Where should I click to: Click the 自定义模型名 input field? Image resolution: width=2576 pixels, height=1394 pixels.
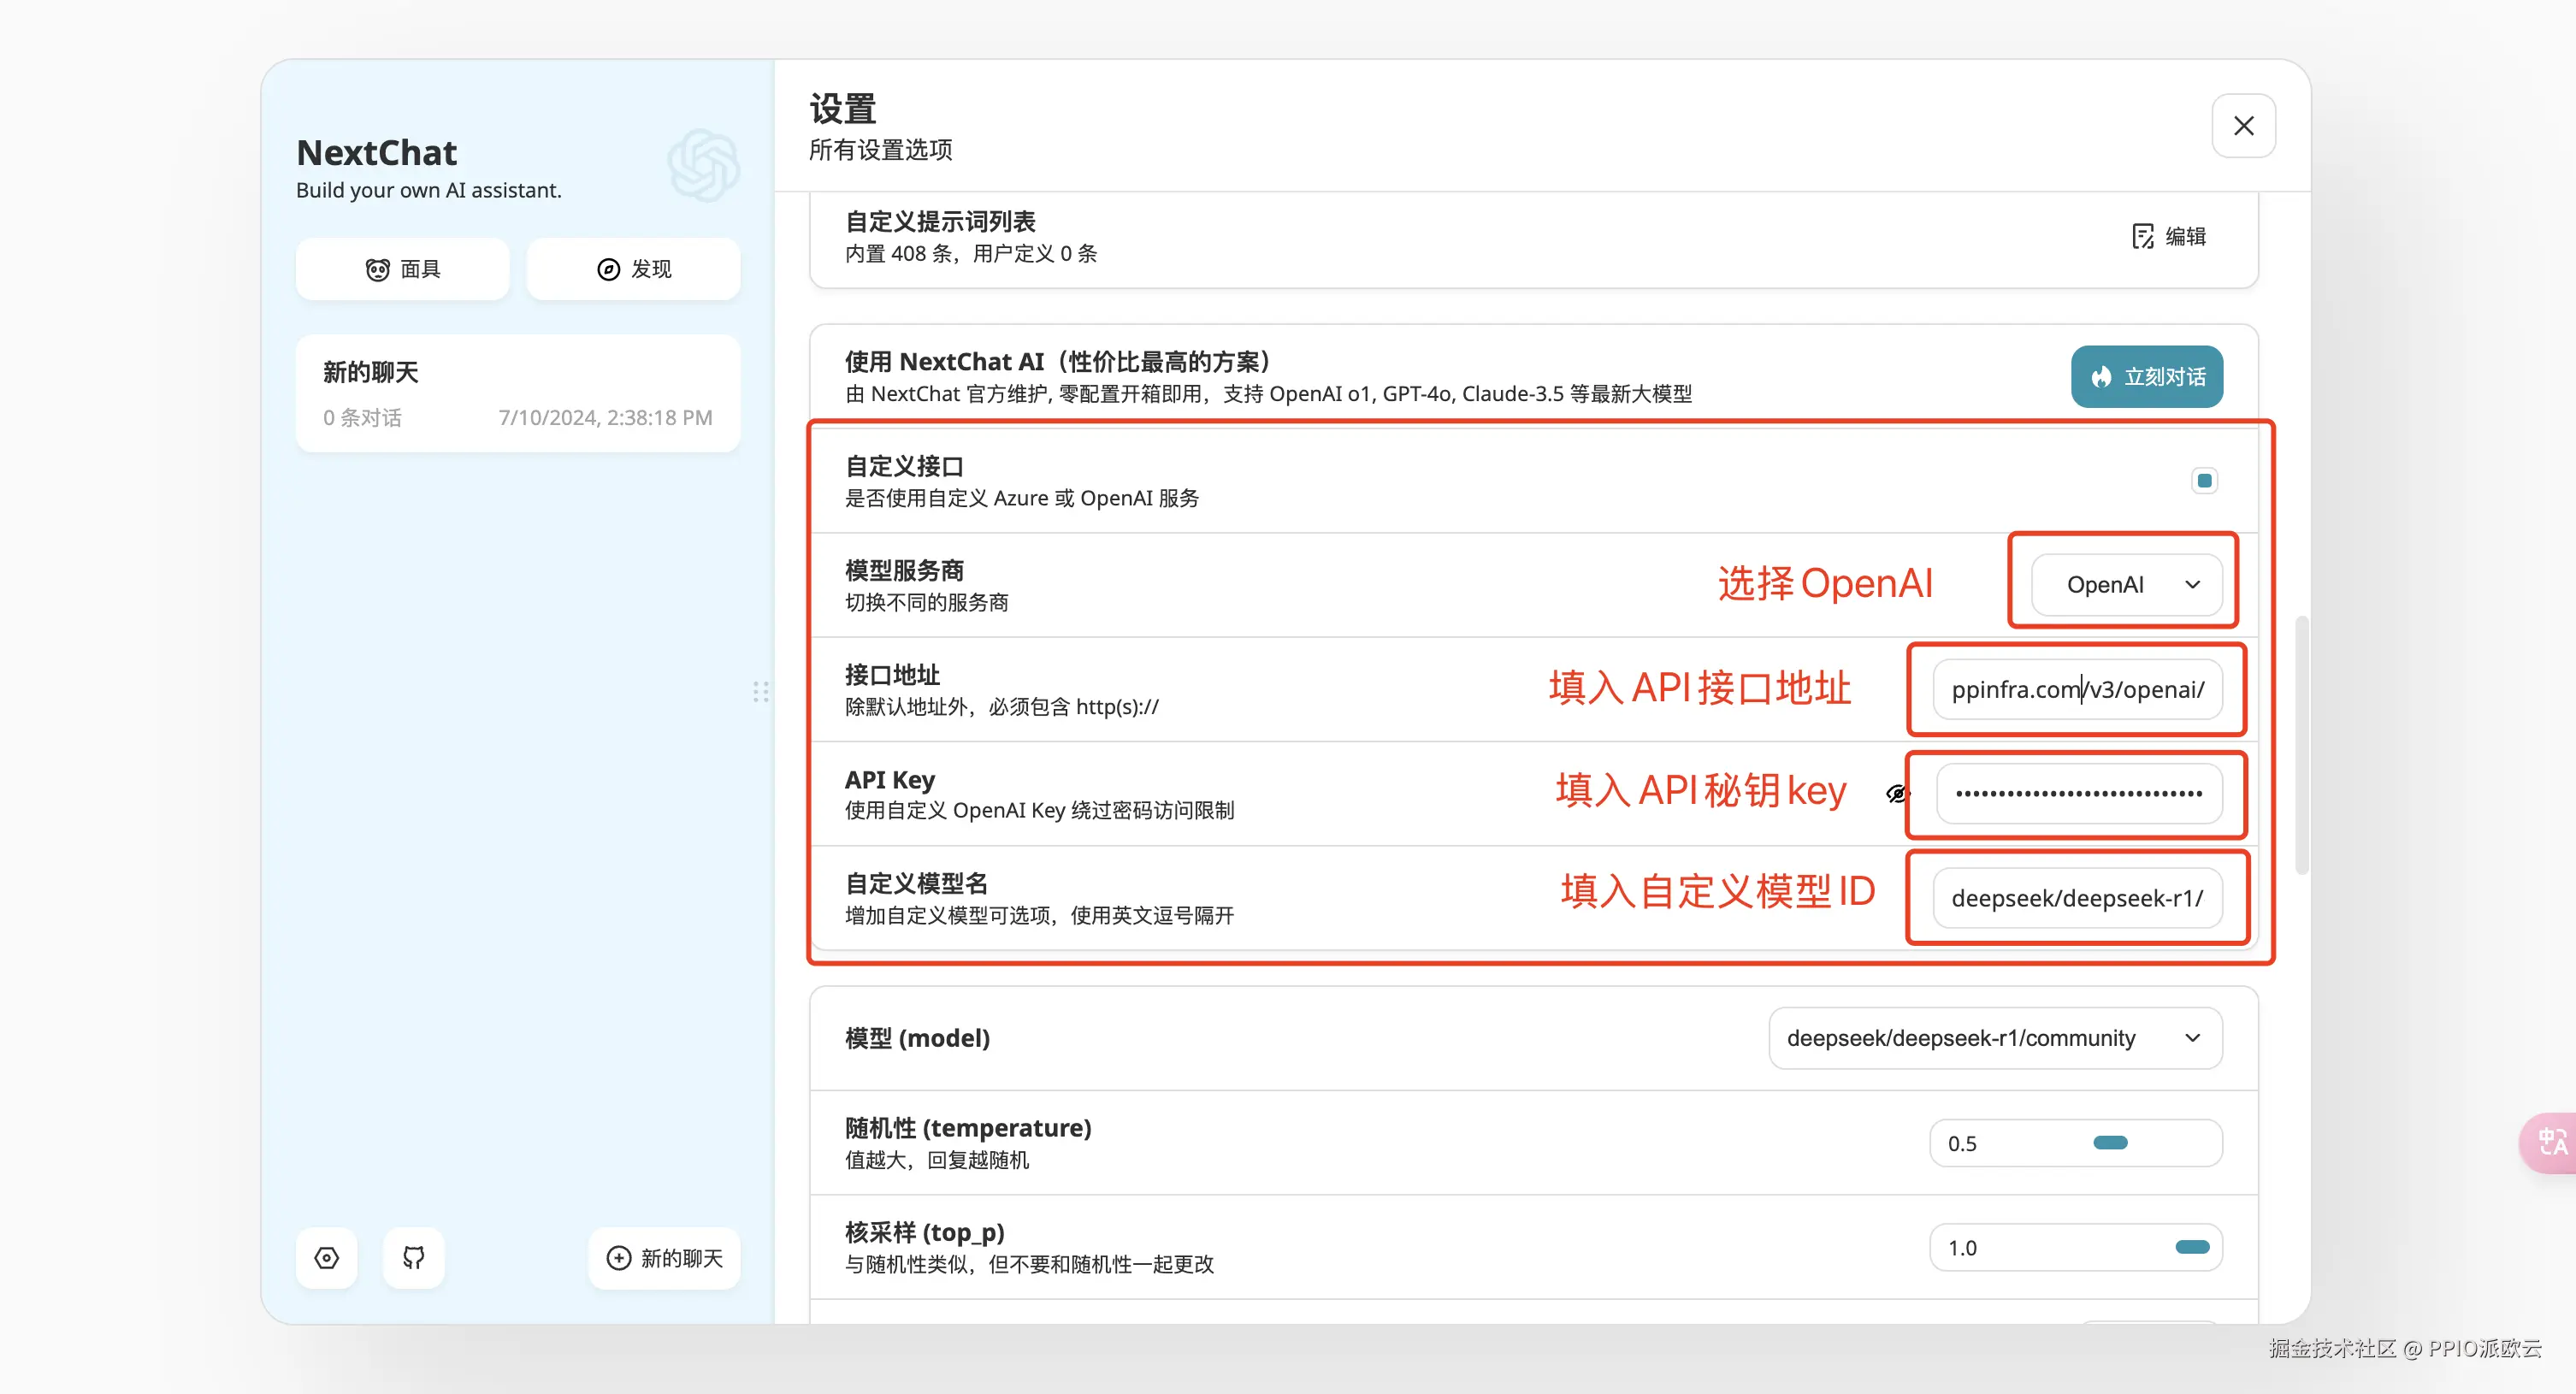click(x=2077, y=898)
